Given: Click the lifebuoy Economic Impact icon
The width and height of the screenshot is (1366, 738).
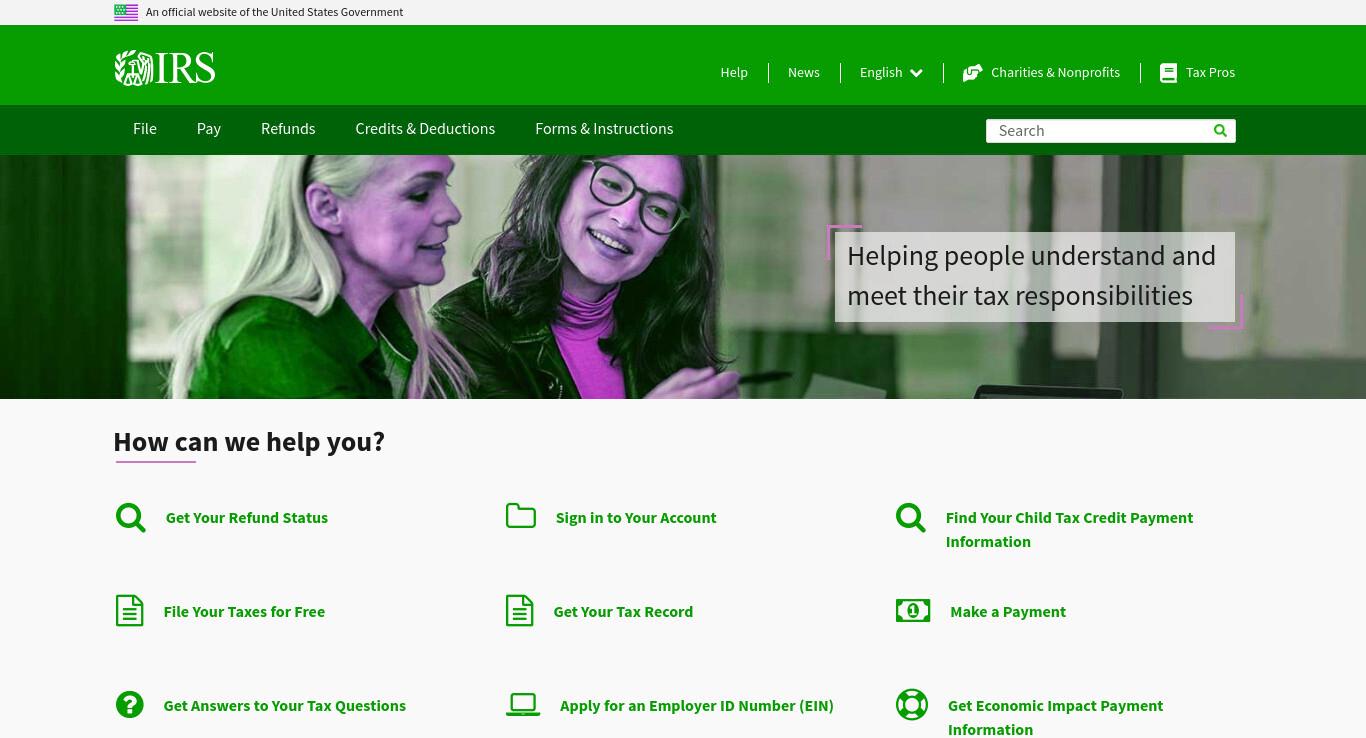Looking at the screenshot, I should tap(912, 705).
